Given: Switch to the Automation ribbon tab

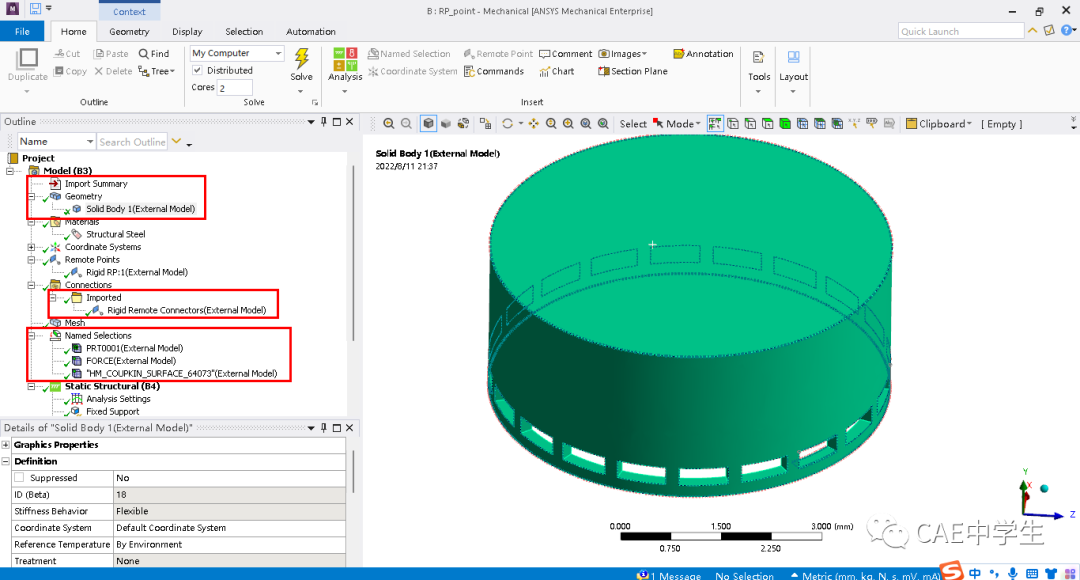Looking at the screenshot, I should pos(311,32).
